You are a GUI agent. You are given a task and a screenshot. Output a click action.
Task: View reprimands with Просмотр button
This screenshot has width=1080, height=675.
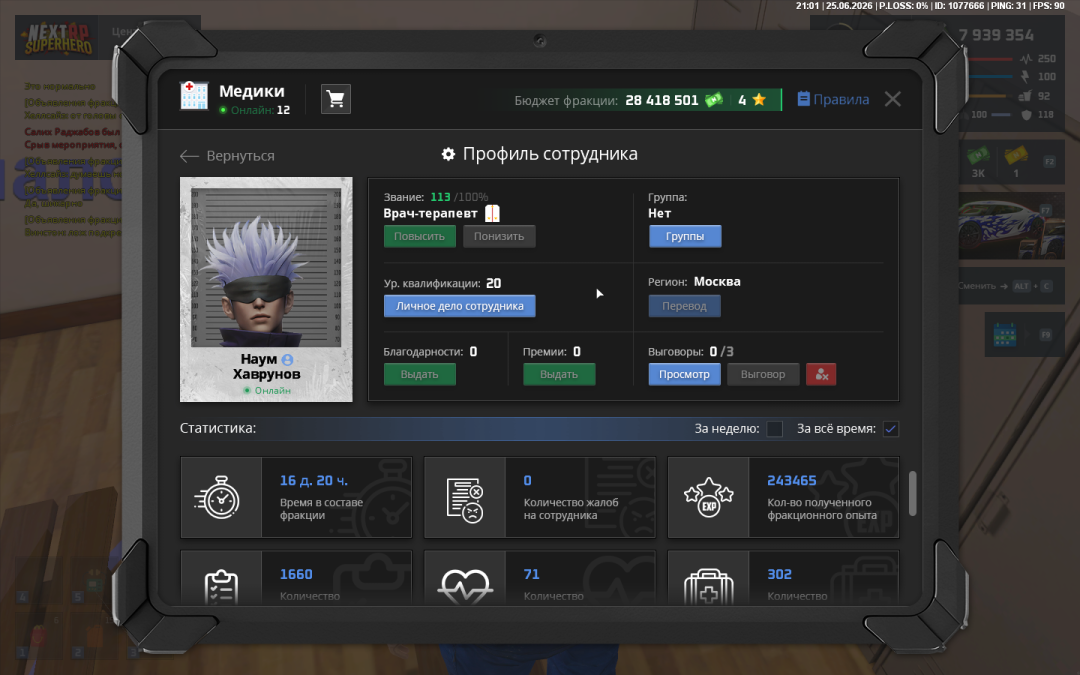[684, 374]
